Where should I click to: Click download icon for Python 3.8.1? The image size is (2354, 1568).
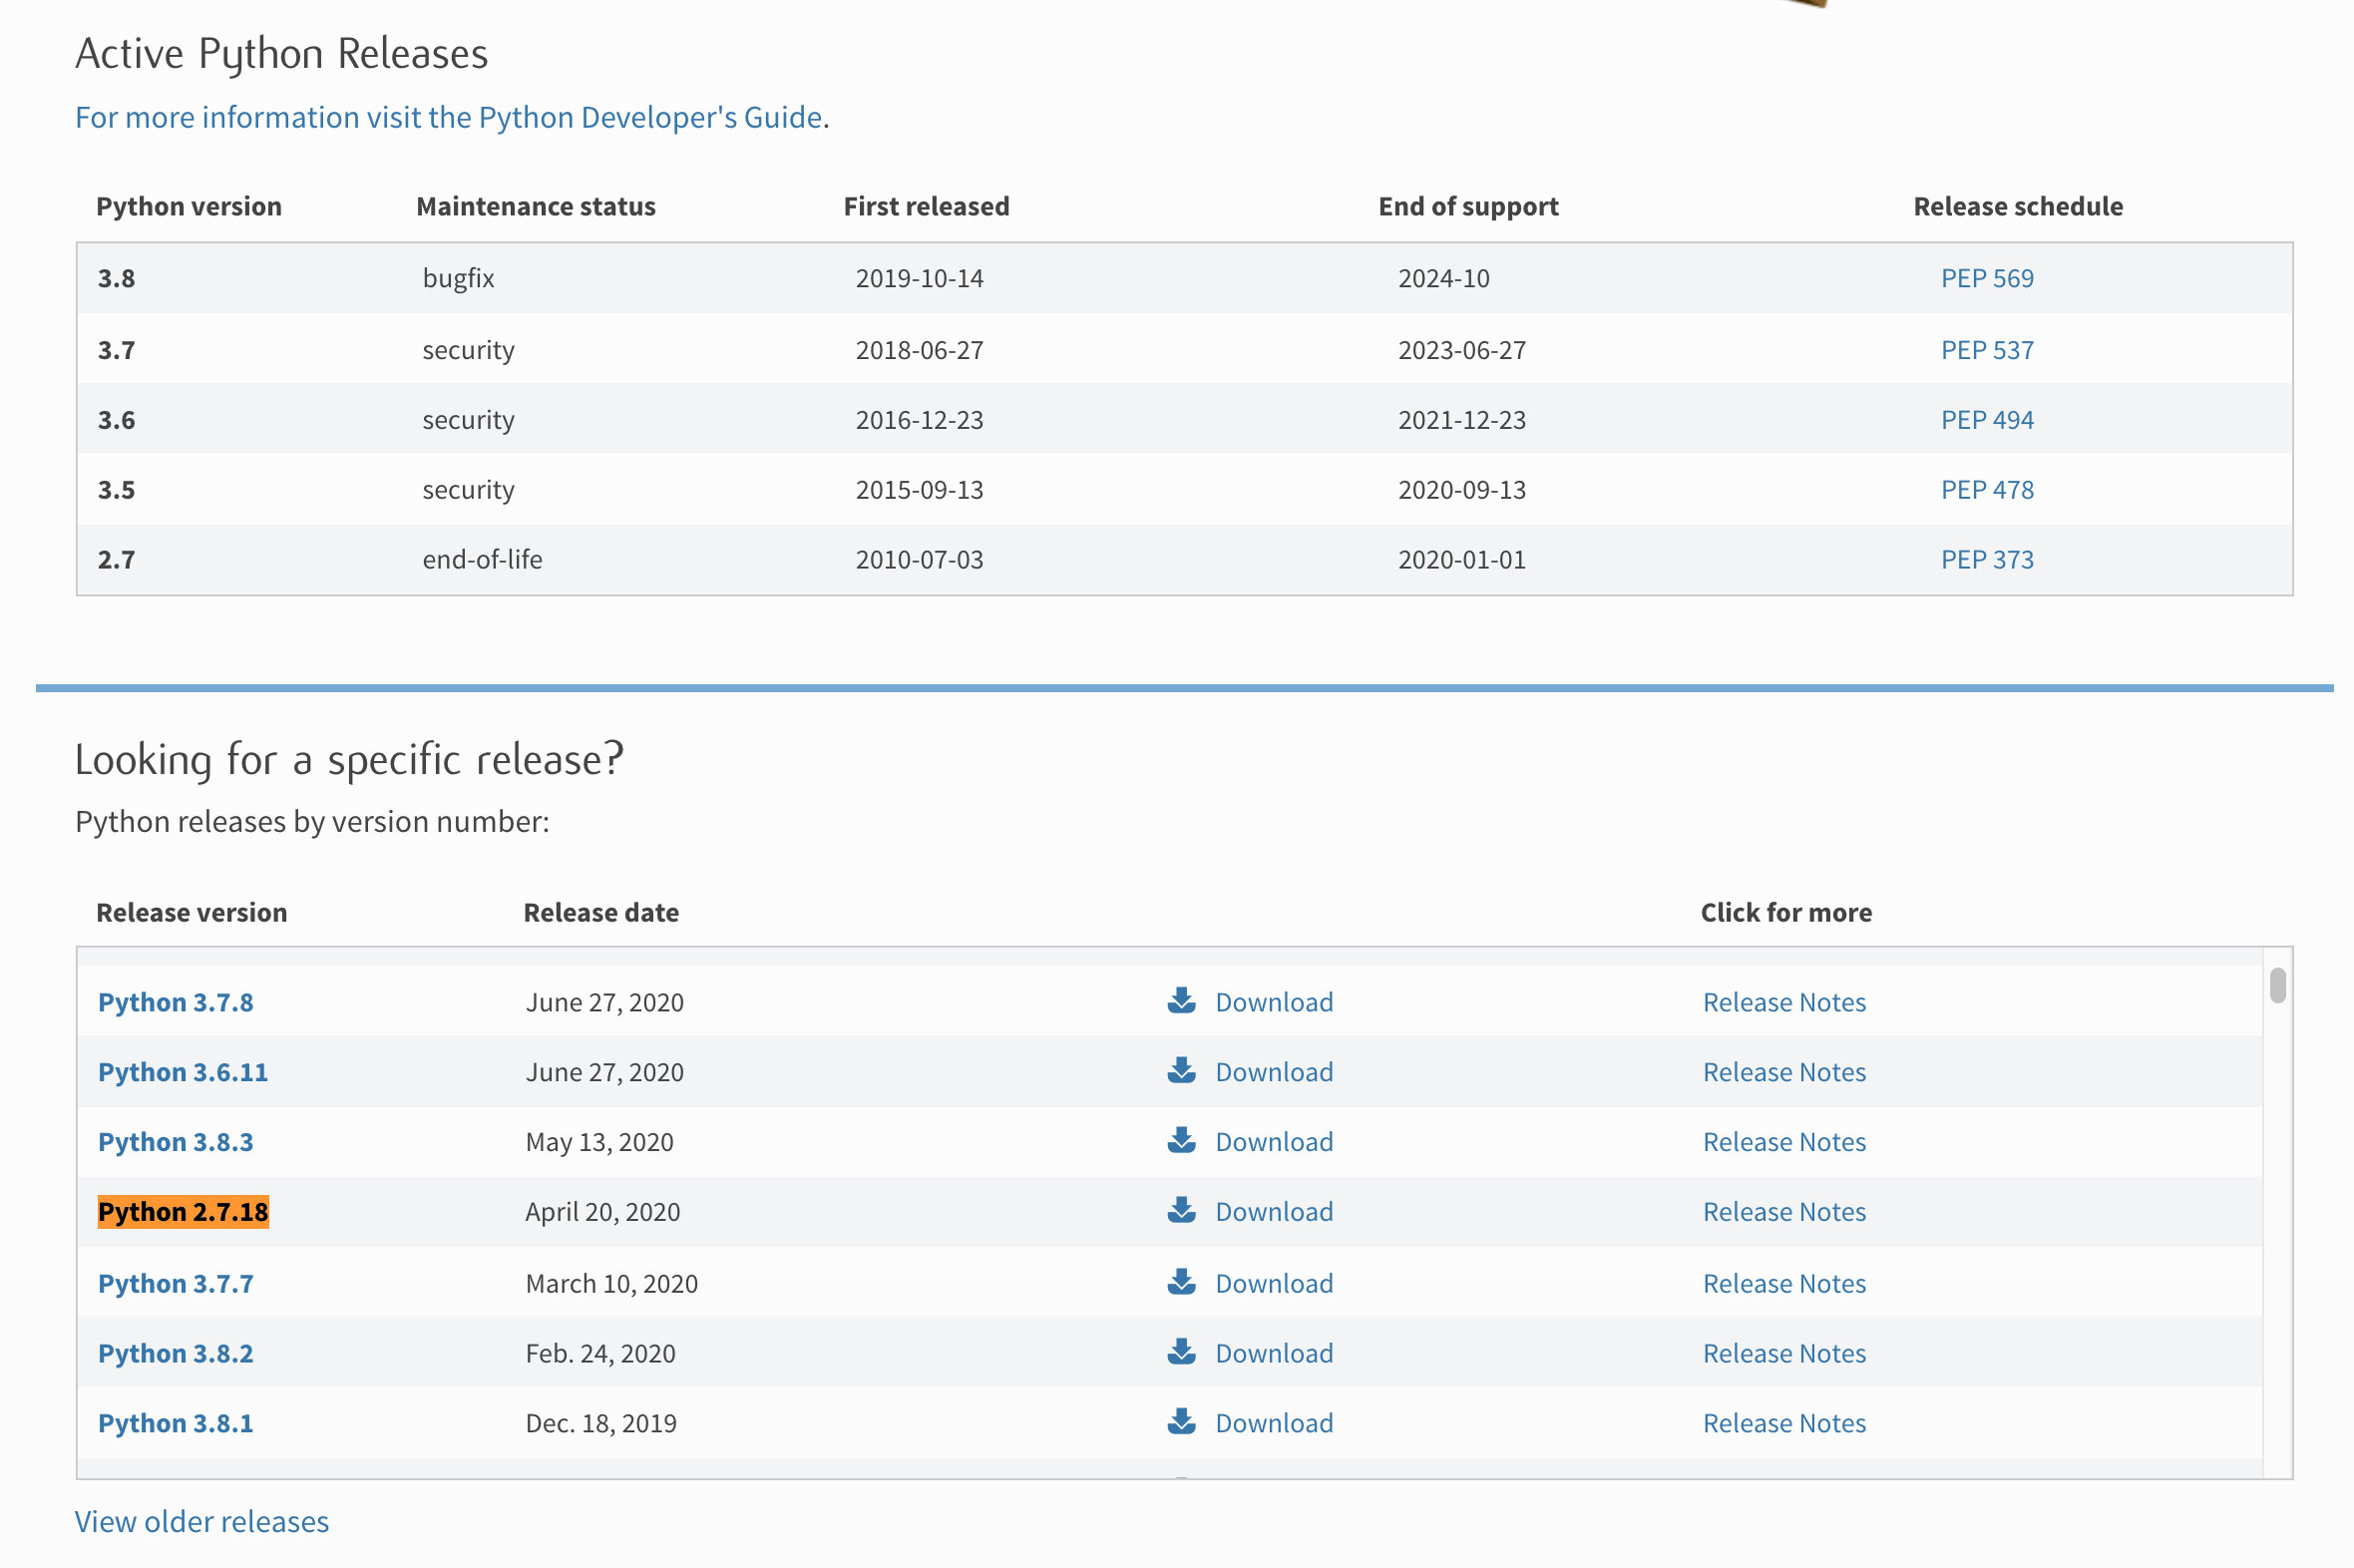(1181, 1423)
